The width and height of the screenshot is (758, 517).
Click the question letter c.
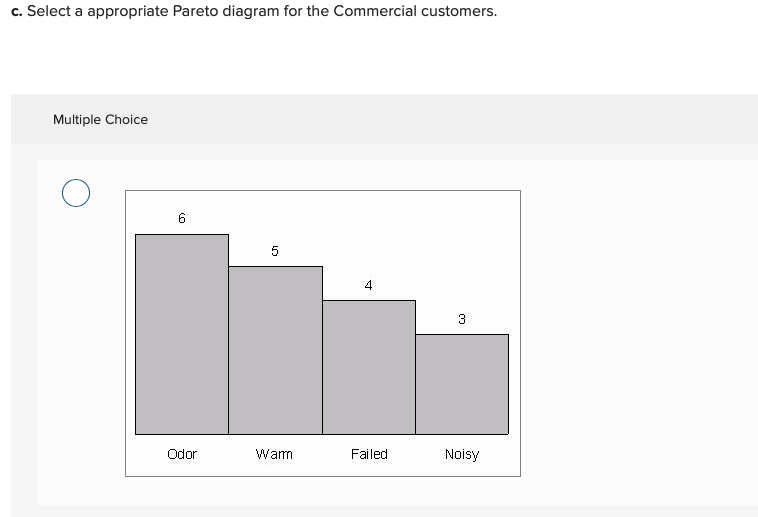coord(16,11)
